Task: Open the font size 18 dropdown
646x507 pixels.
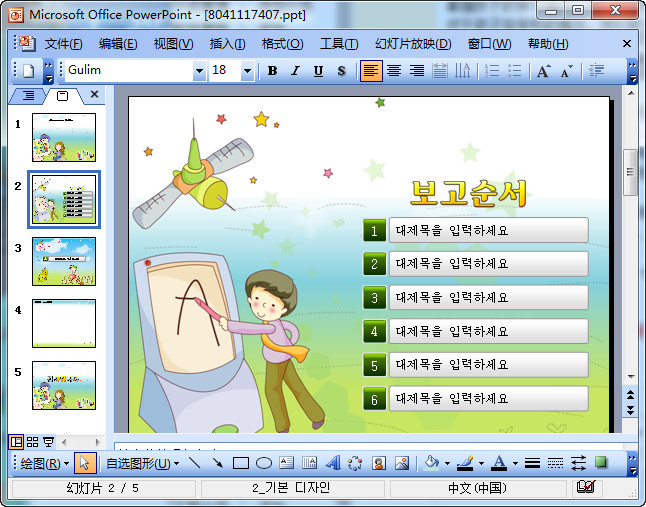Action: pyautogui.click(x=247, y=71)
